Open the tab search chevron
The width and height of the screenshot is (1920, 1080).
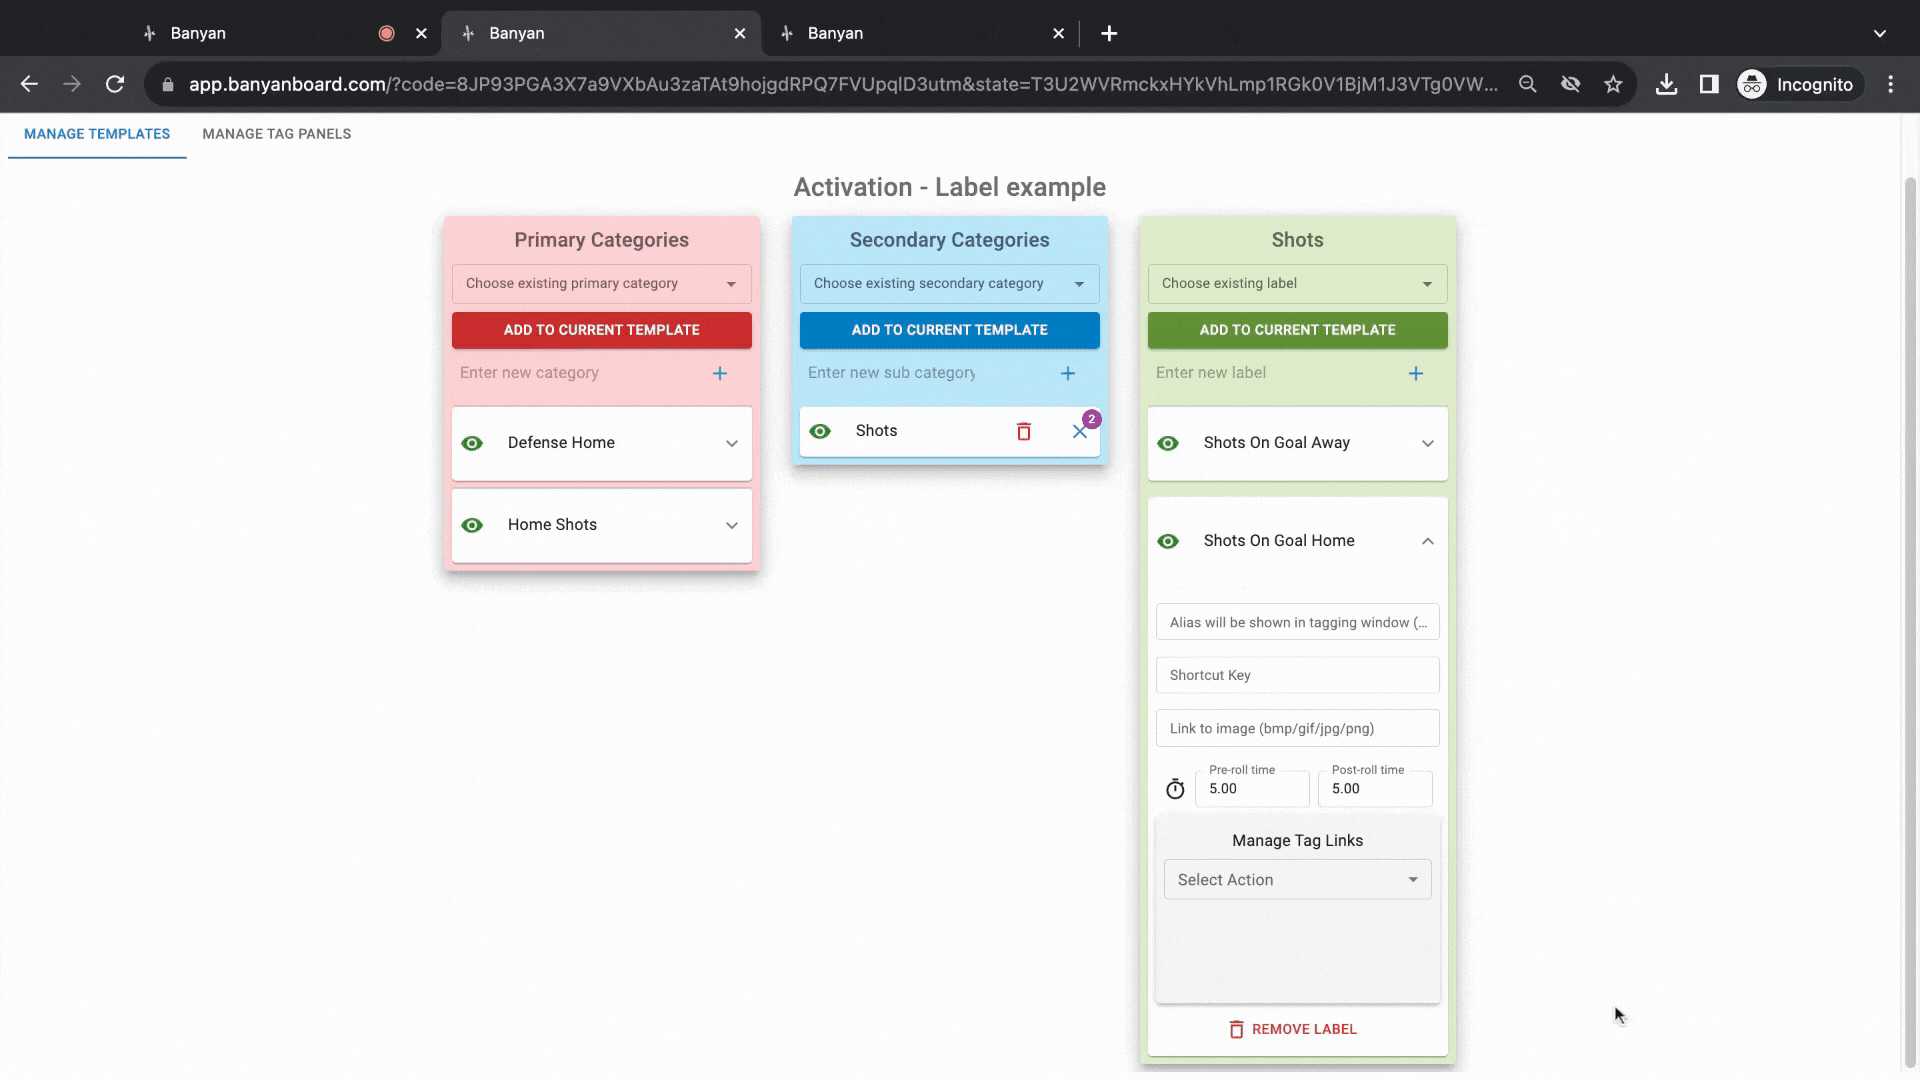point(1880,33)
